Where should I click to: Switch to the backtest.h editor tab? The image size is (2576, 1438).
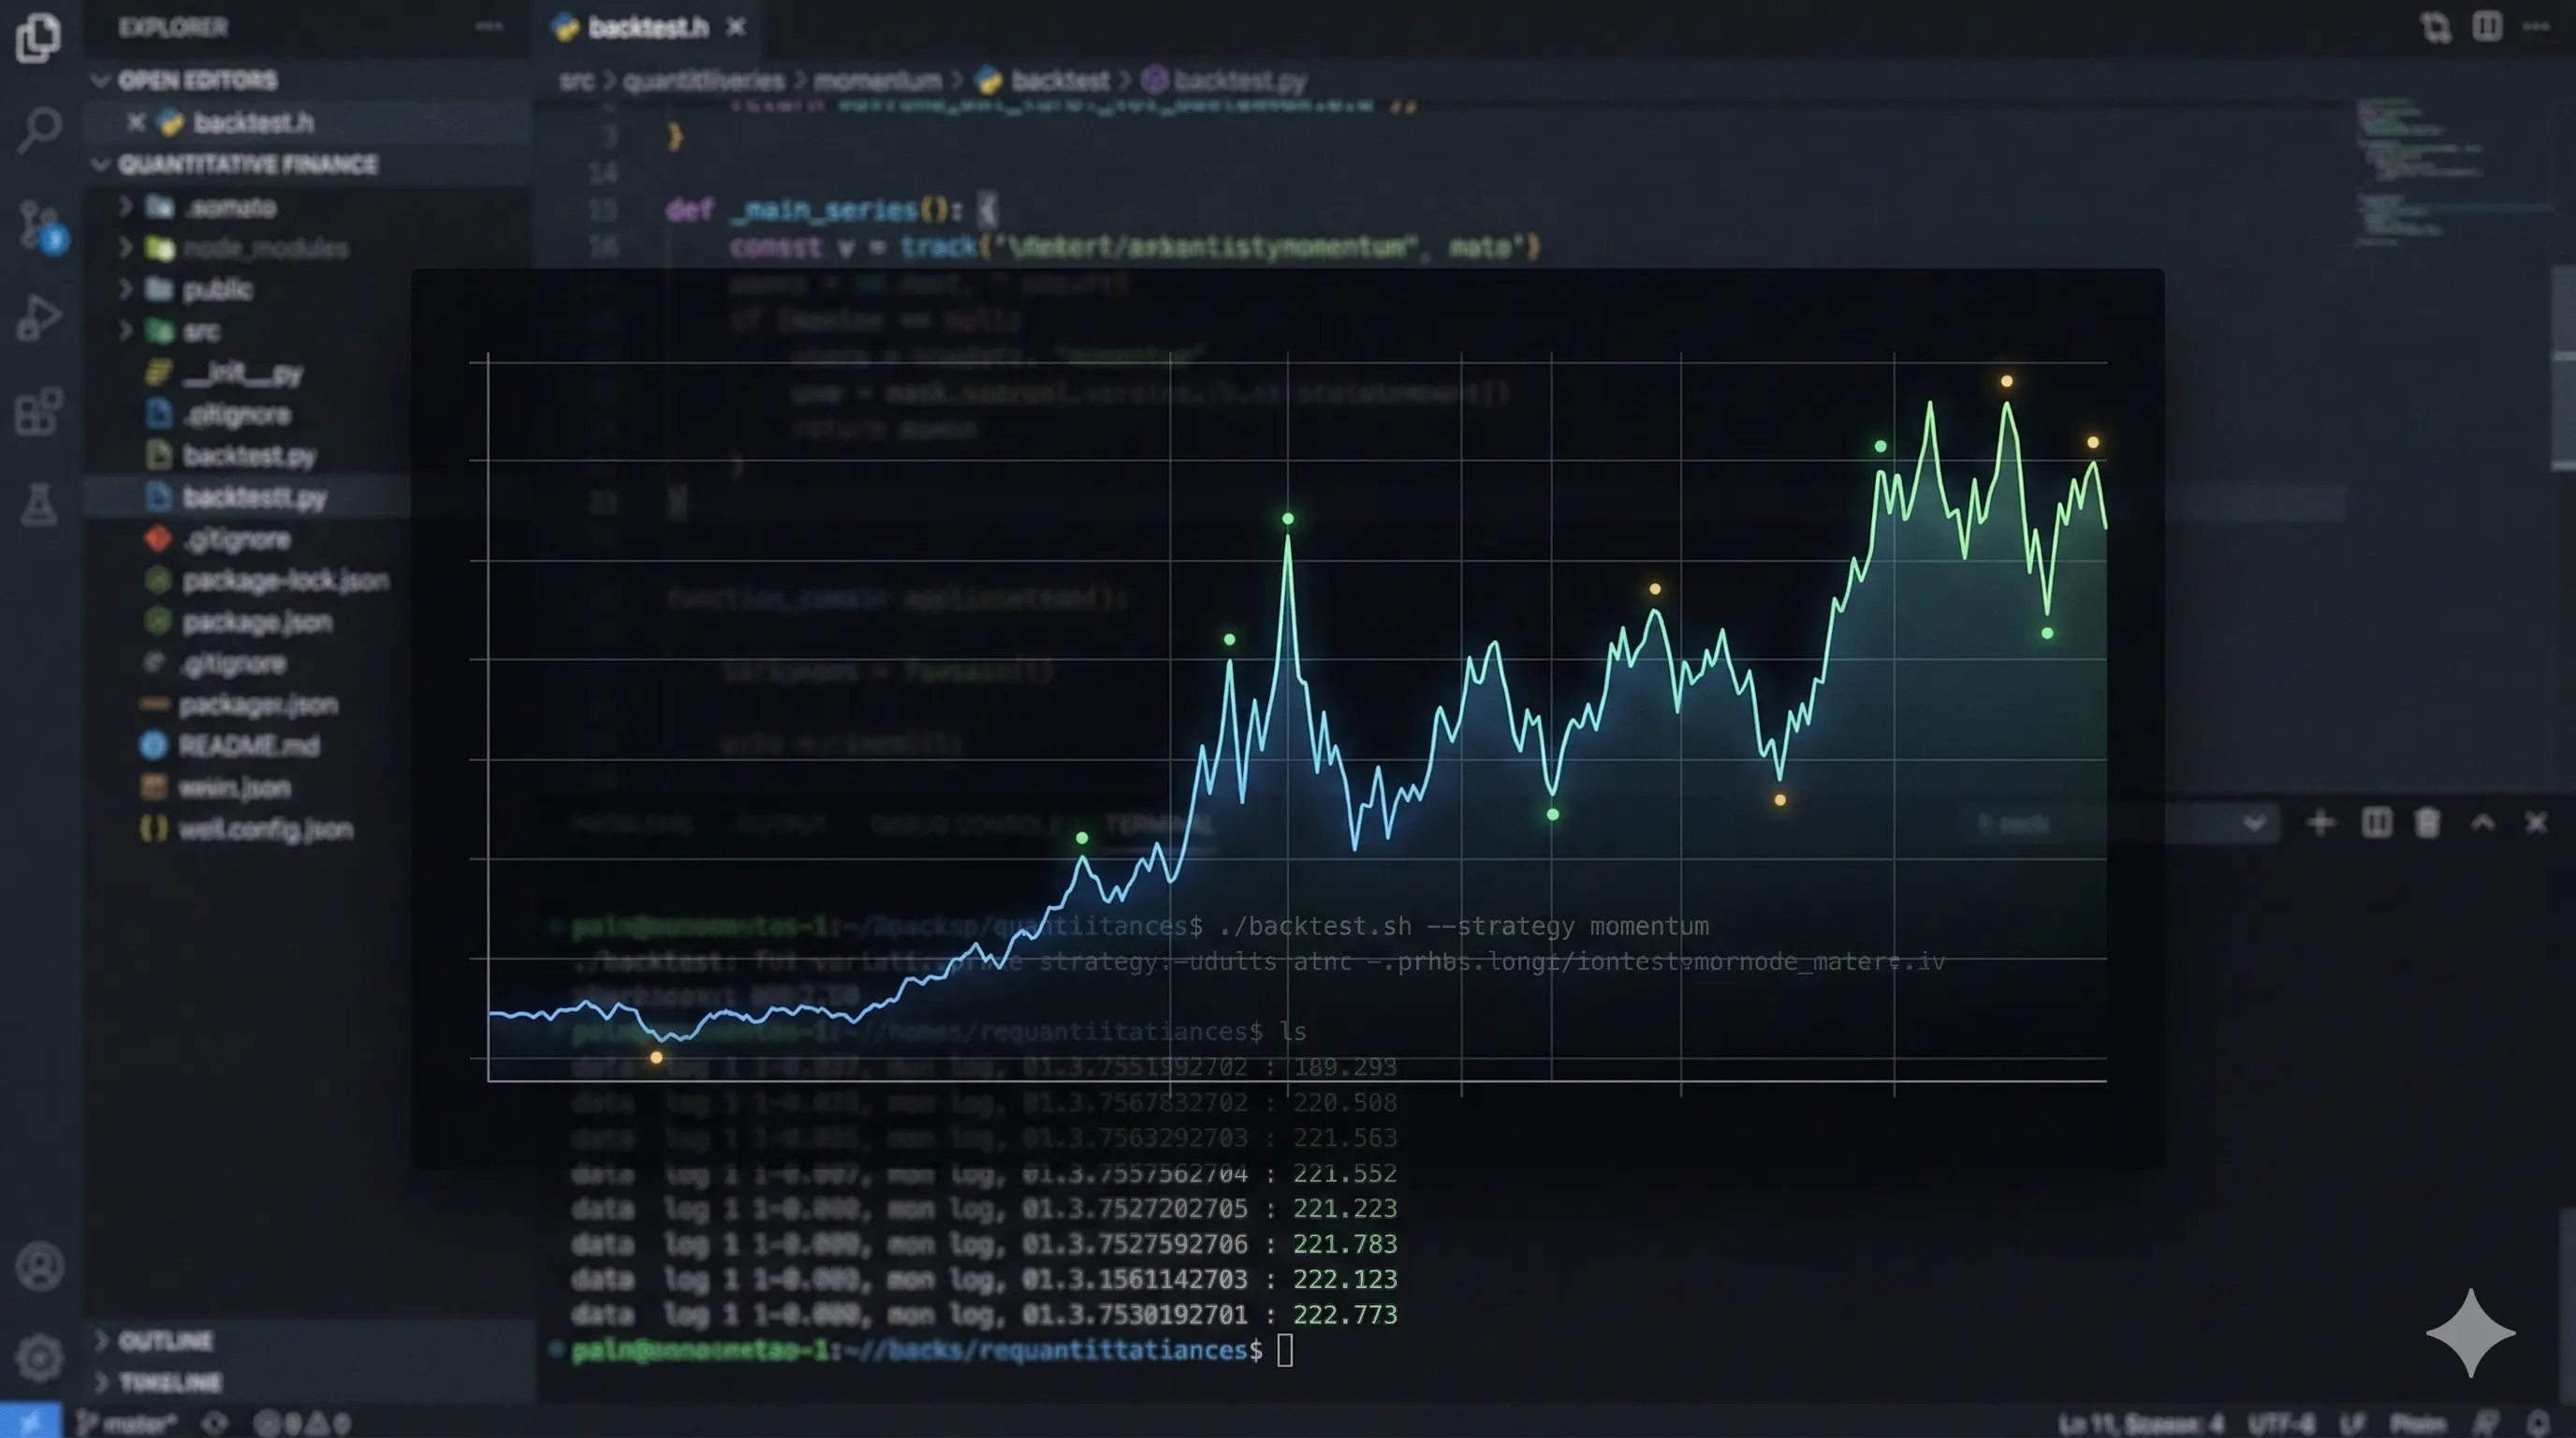(645, 27)
